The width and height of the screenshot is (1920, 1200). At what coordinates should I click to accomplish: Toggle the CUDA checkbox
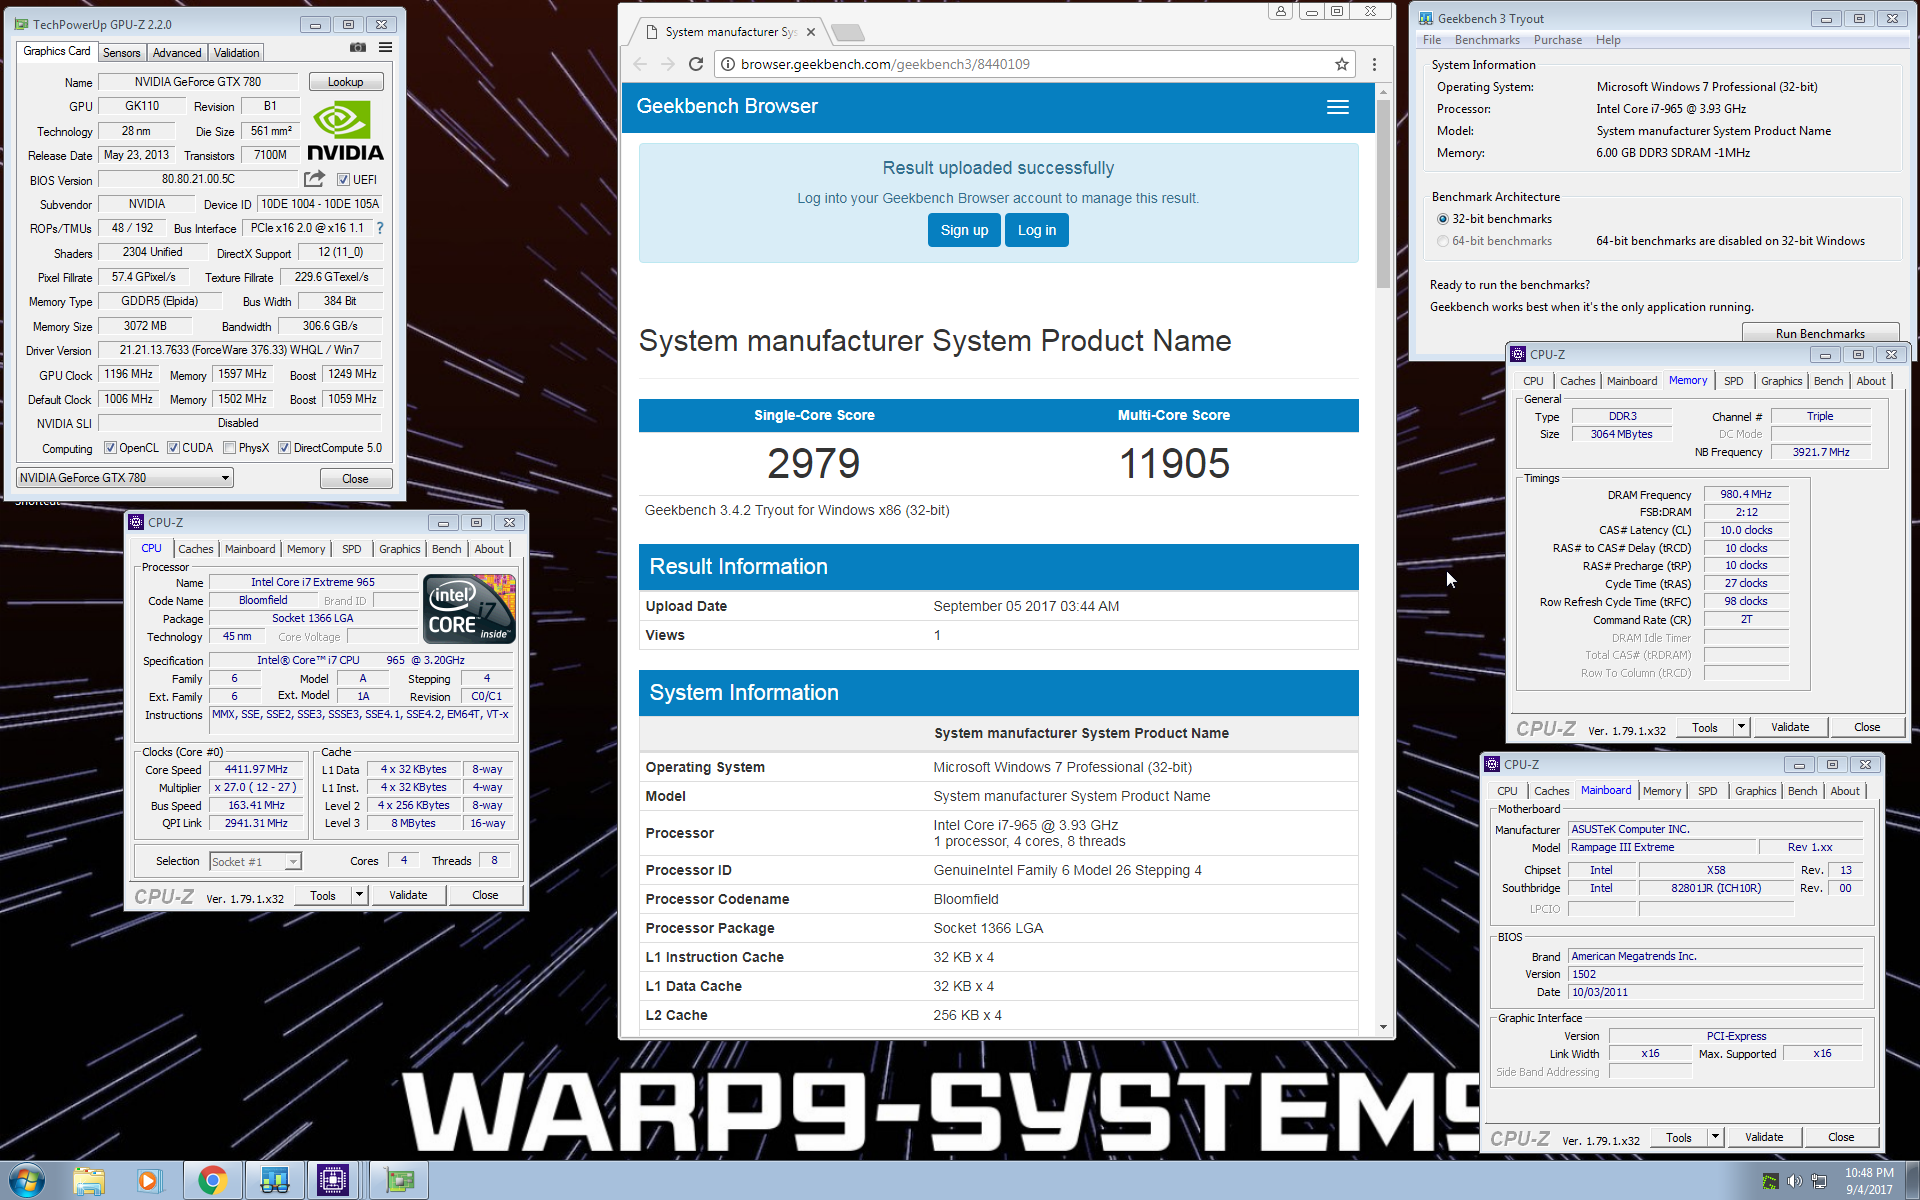(173, 448)
